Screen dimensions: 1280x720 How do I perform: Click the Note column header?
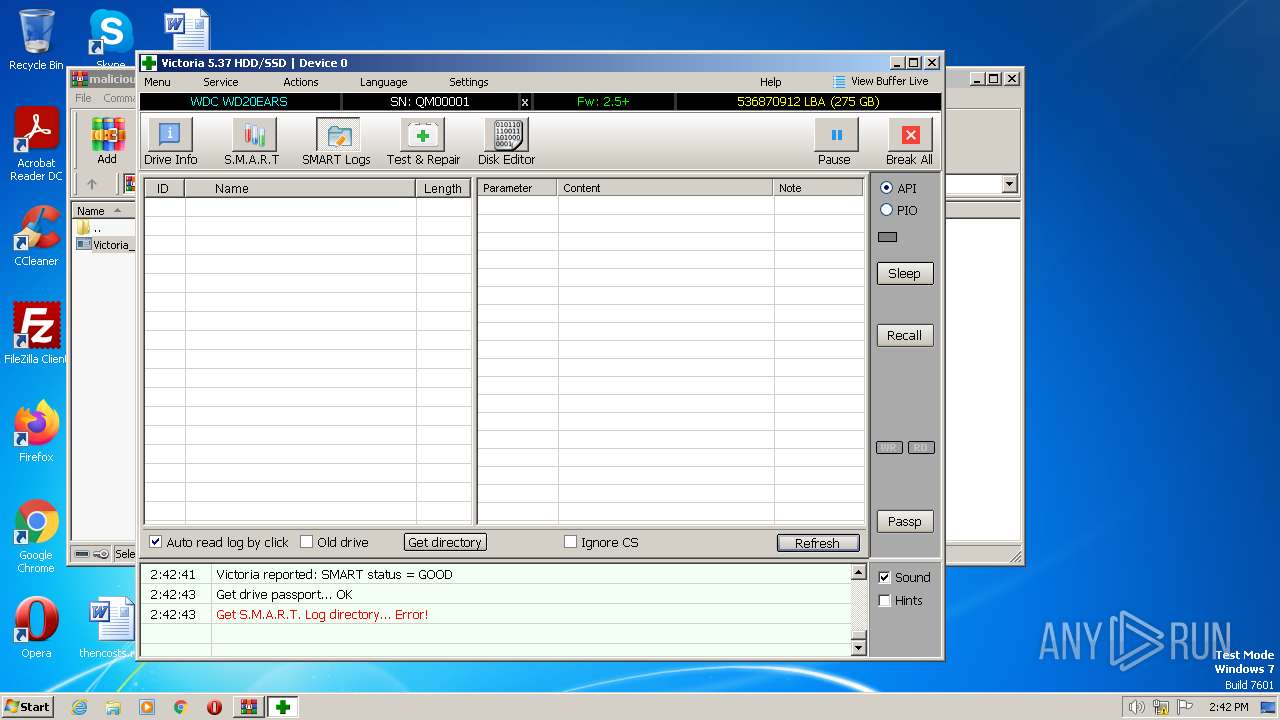[818, 188]
